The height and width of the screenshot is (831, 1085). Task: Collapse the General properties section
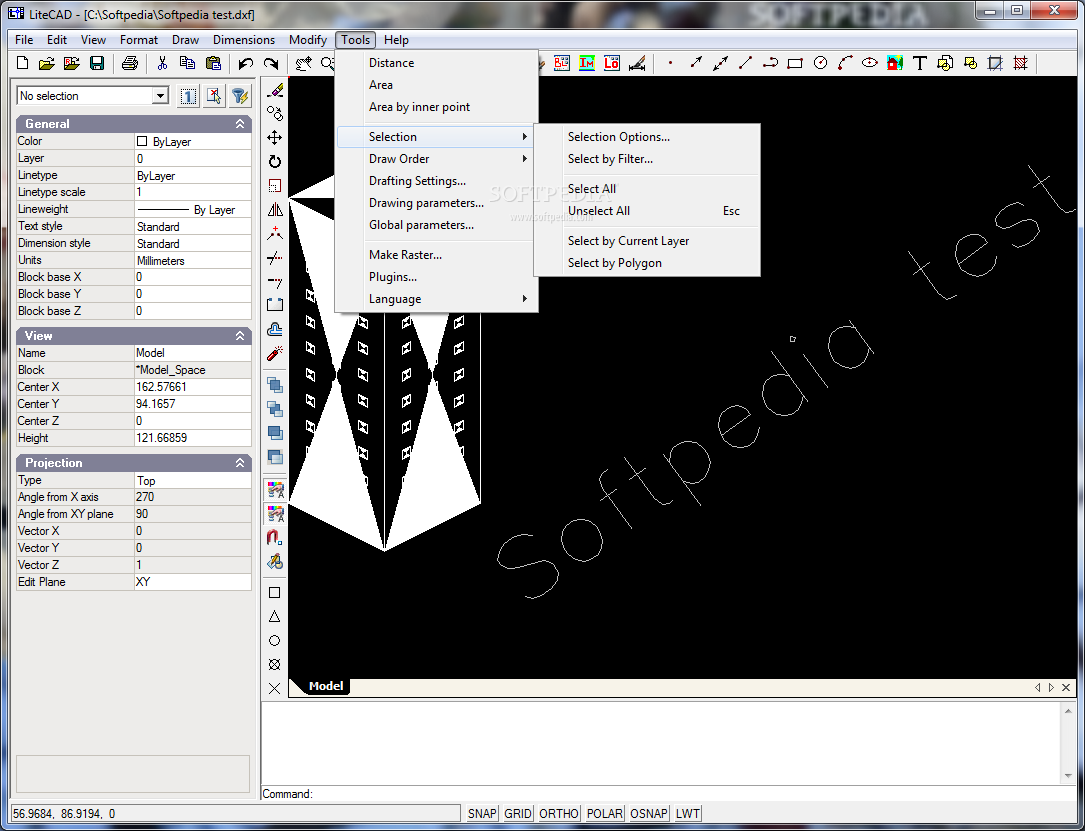click(x=240, y=124)
